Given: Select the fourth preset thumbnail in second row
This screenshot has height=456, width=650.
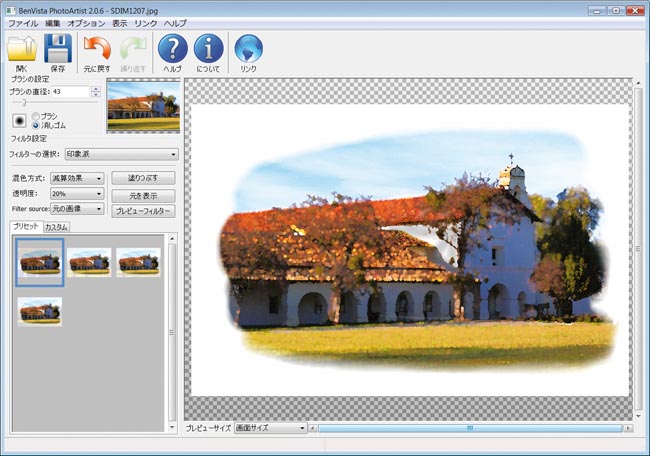Looking at the screenshot, I should [x=40, y=312].
